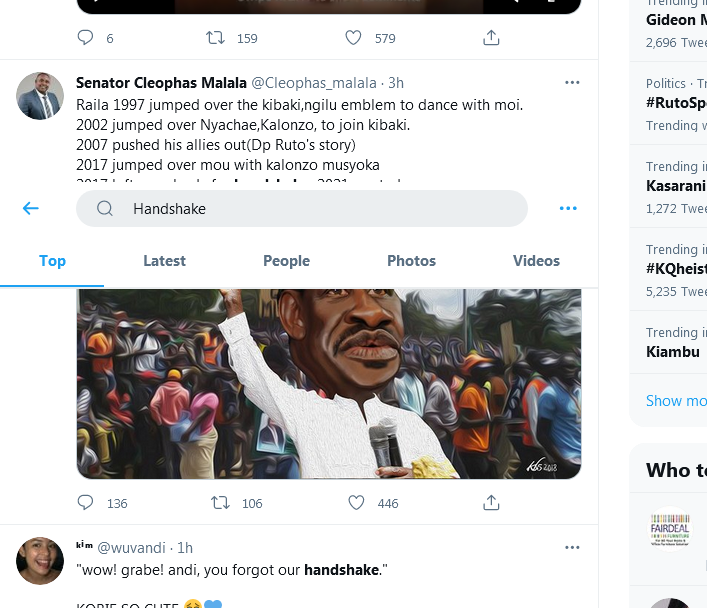Open search options three-dot menu

pos(568,208)
